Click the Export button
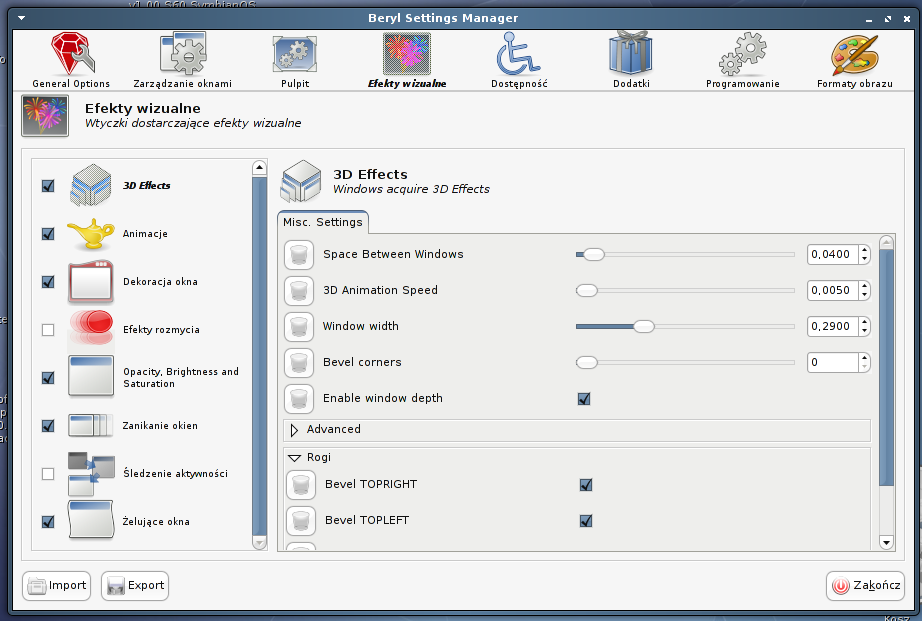Screen dimensions: 922x621 tap(135, 586)
